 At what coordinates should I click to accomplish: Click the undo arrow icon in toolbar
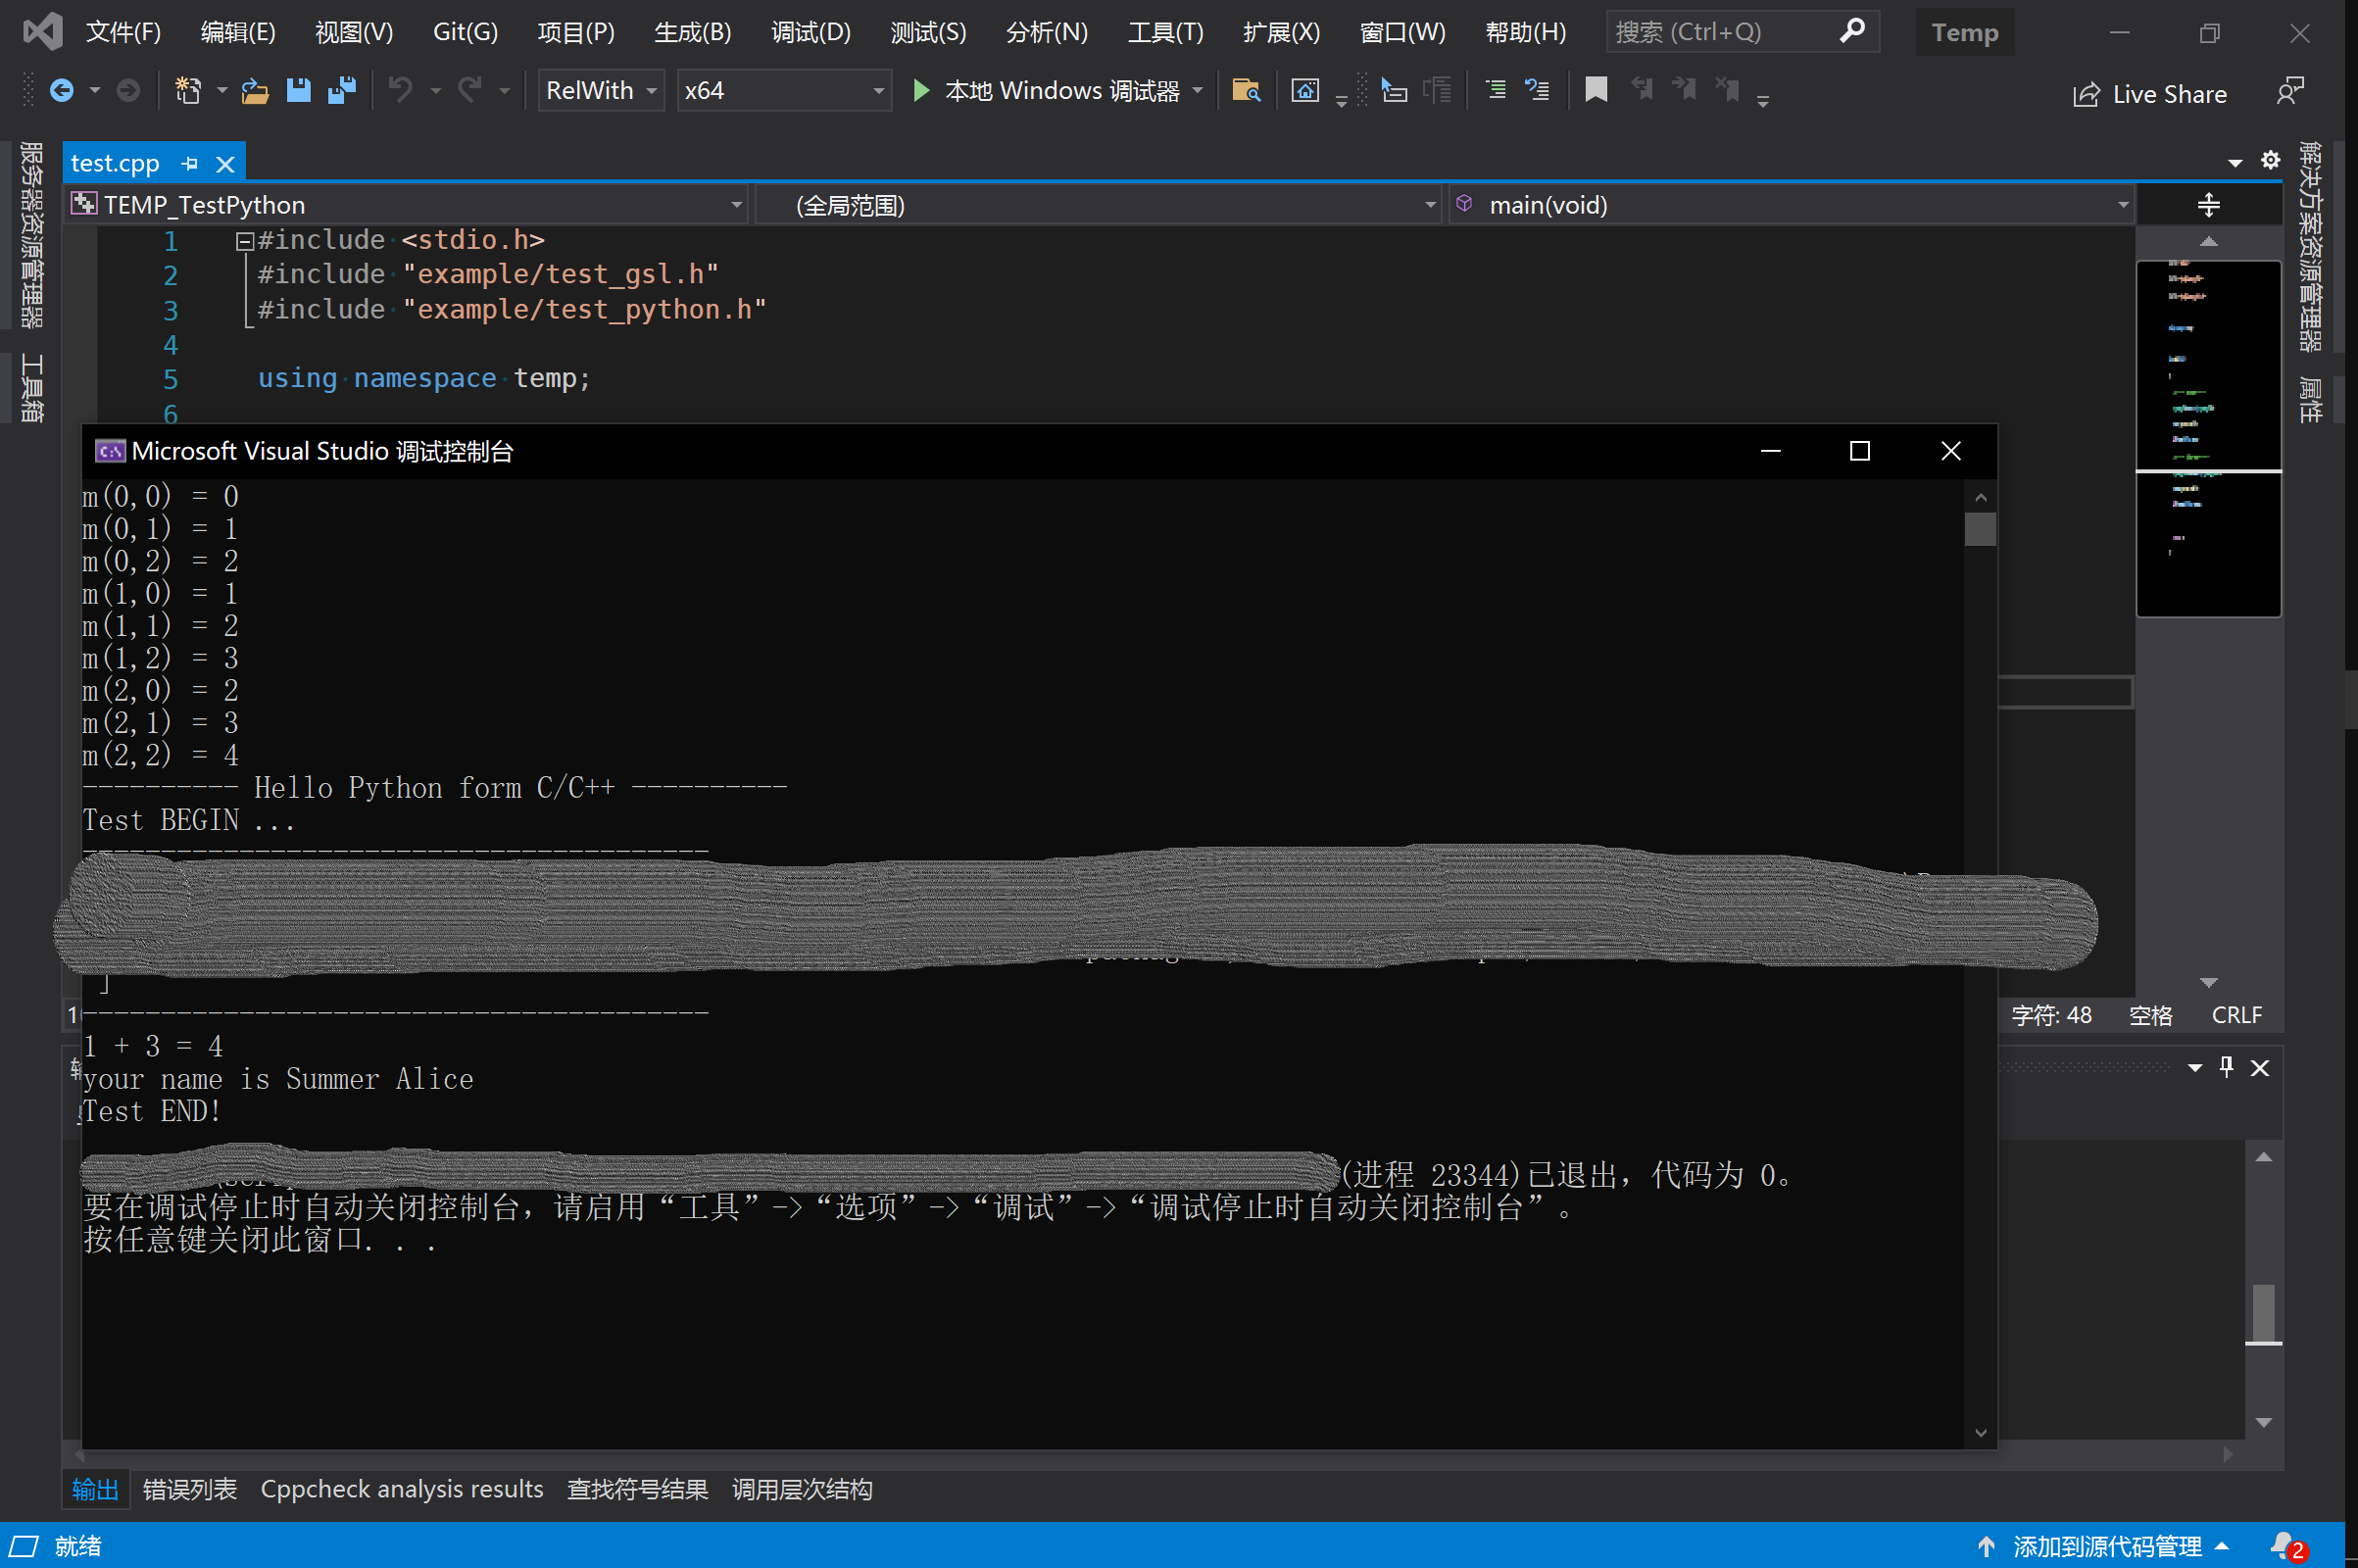coord(399,91)
